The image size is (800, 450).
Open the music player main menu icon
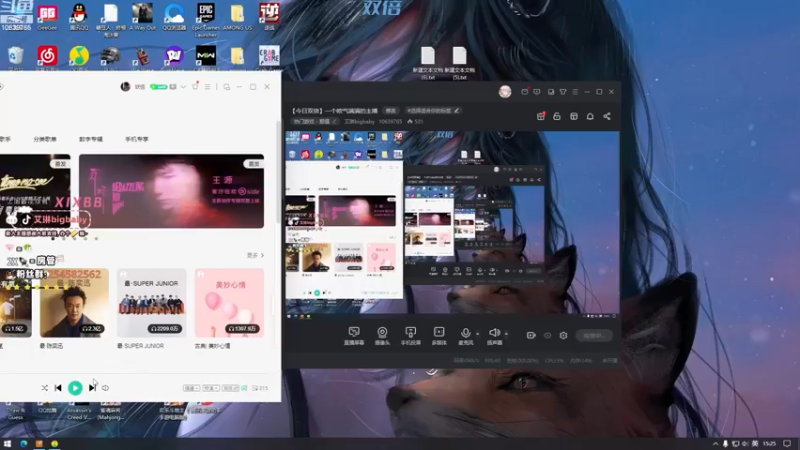[207, 87]
